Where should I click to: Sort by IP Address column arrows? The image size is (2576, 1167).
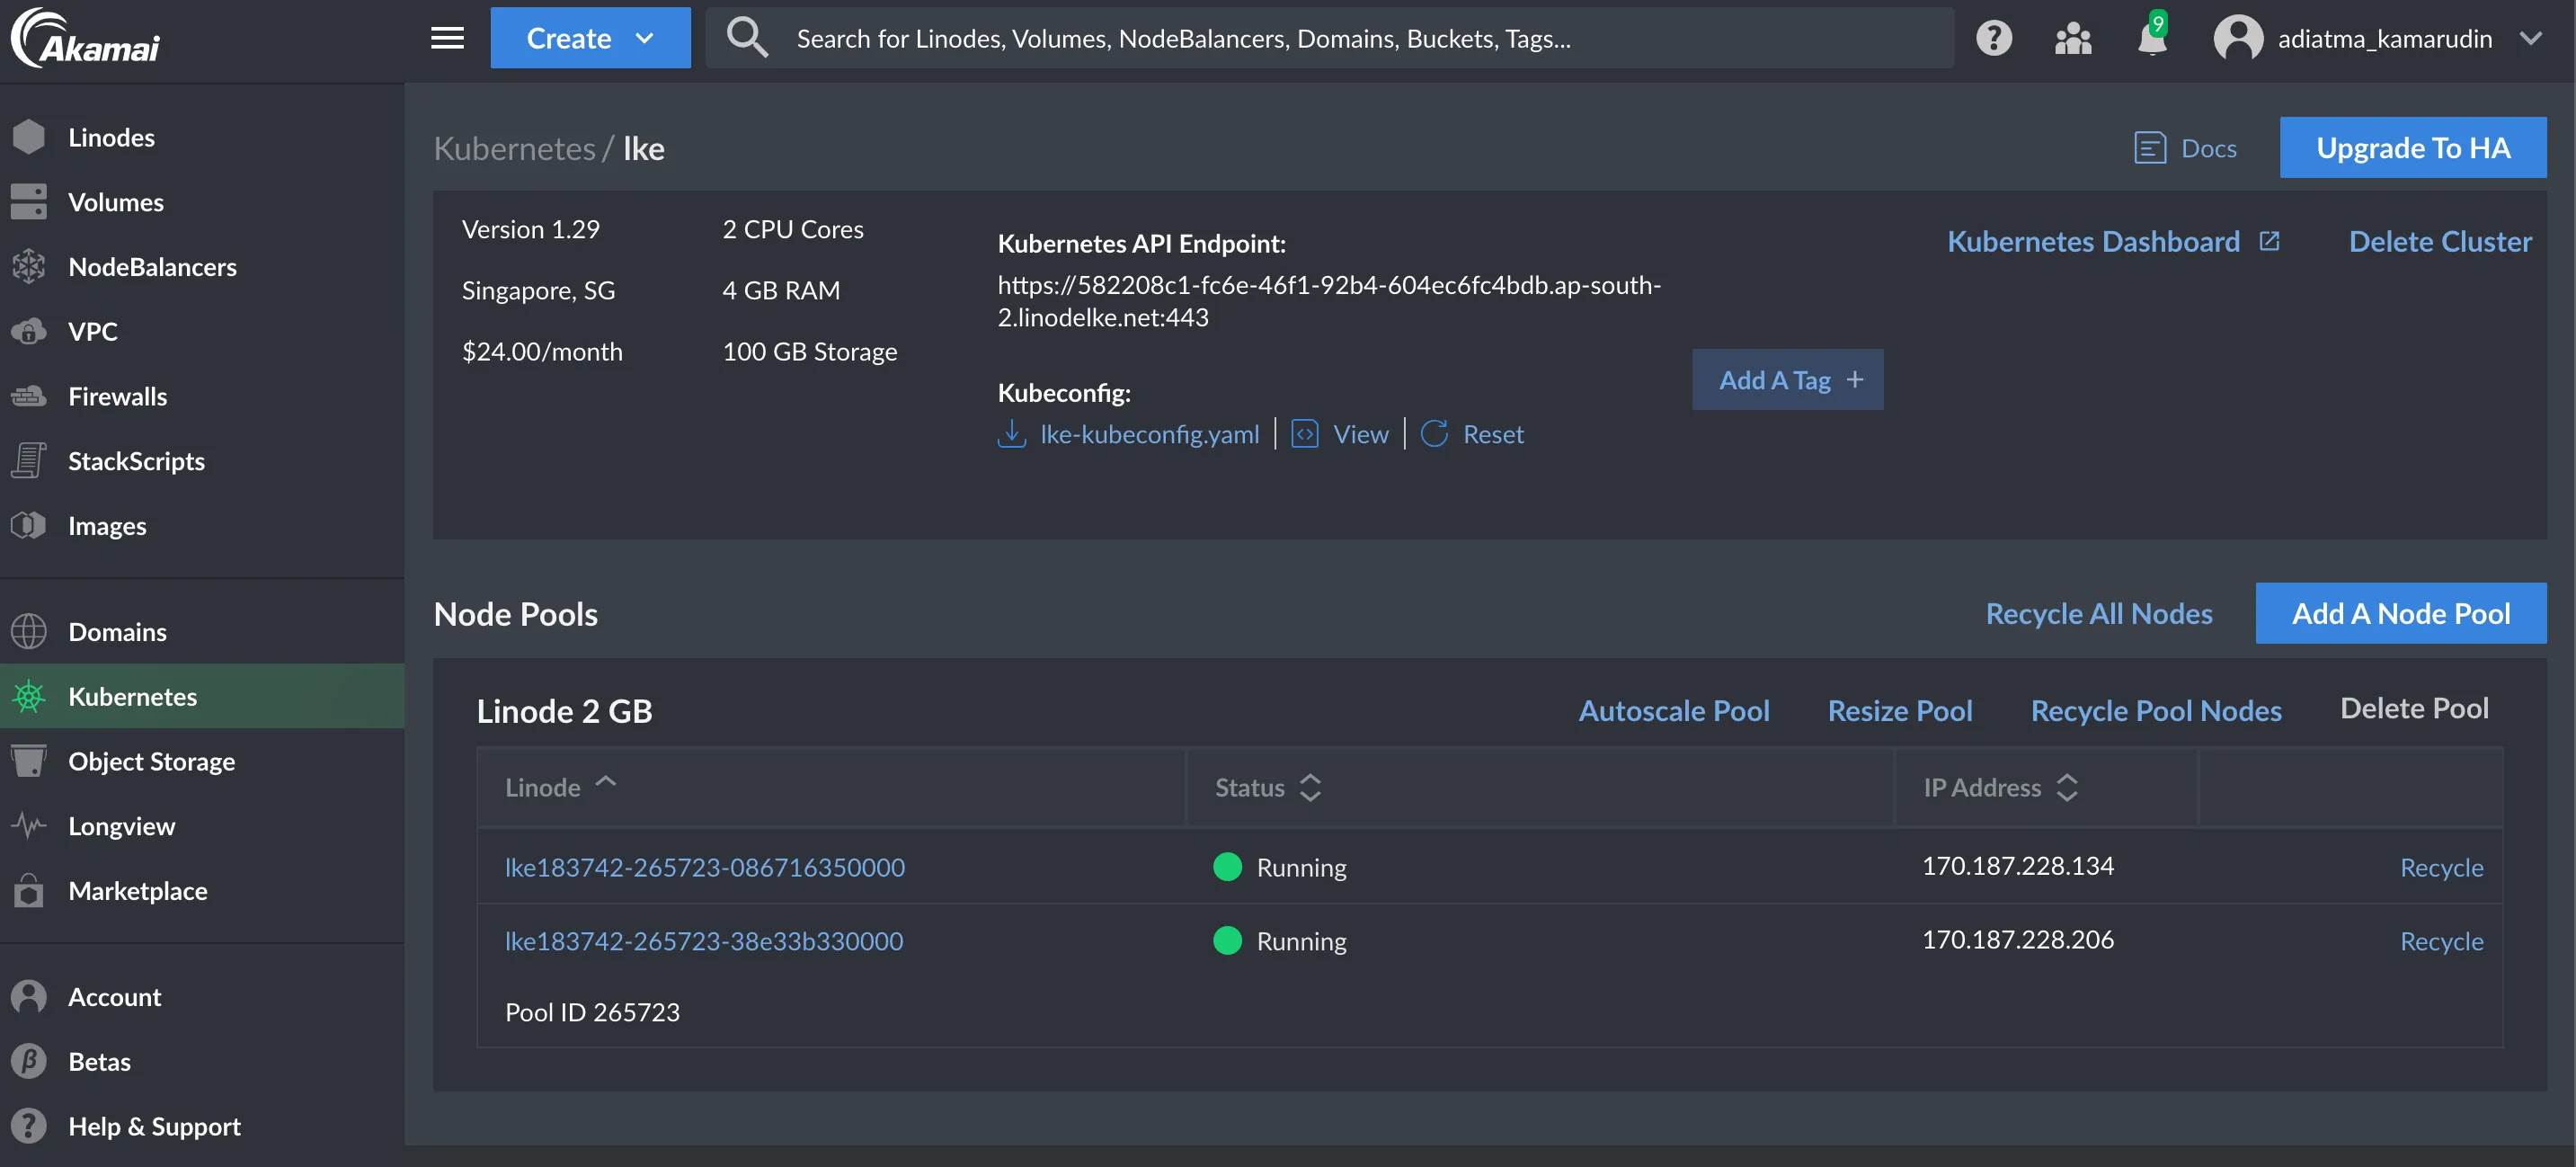(2067, 787)
